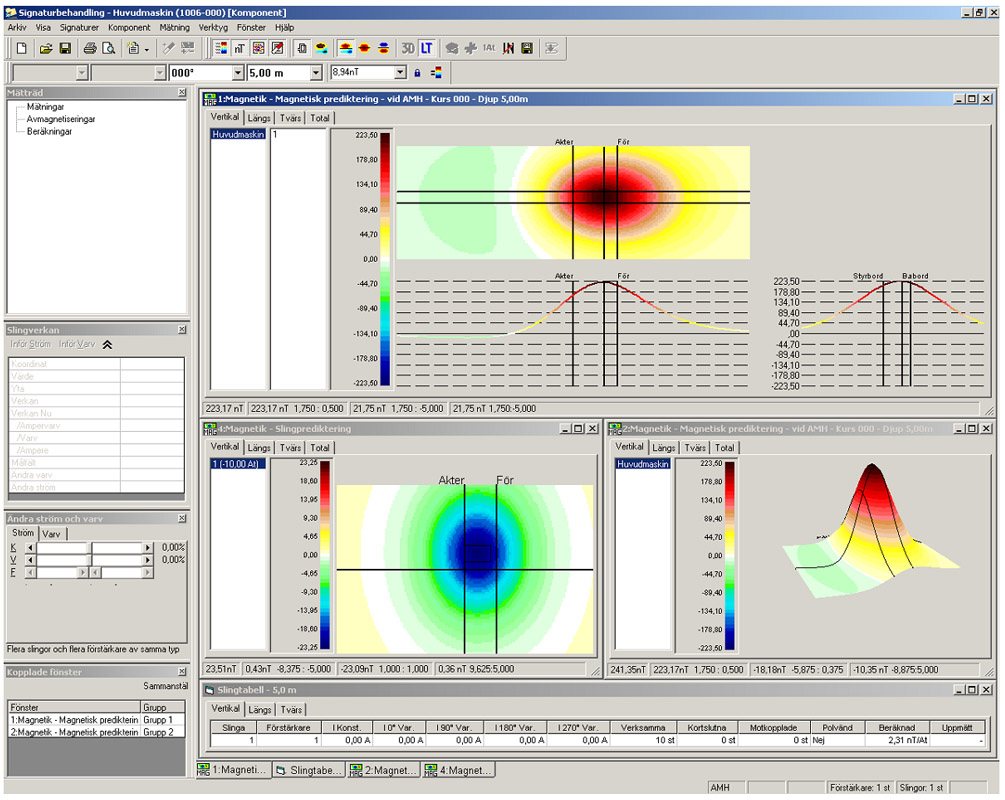Switch Slingtabell to the Längs tab
The image size is (1005, 800).
click(260, 710)
